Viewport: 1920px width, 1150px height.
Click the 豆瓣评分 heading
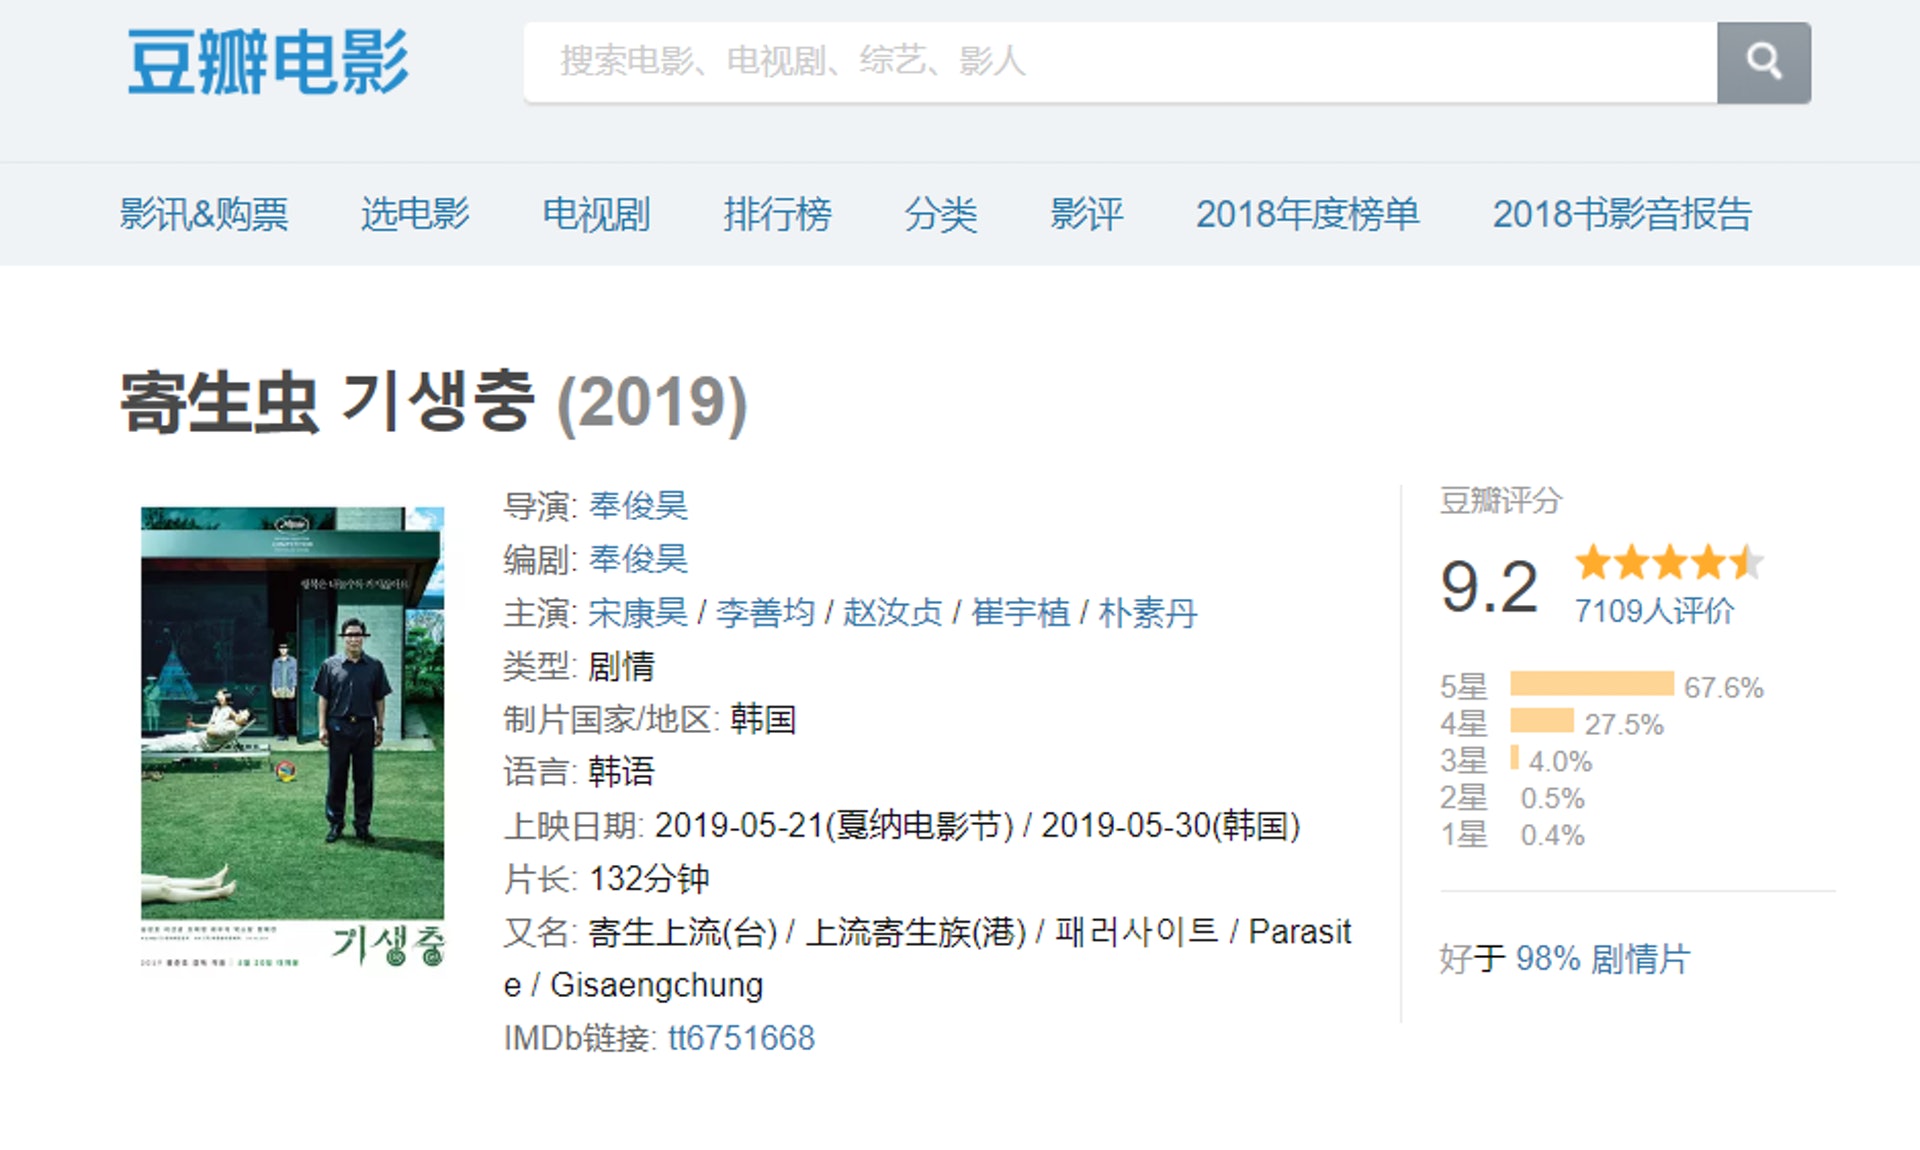(1500, 501)
